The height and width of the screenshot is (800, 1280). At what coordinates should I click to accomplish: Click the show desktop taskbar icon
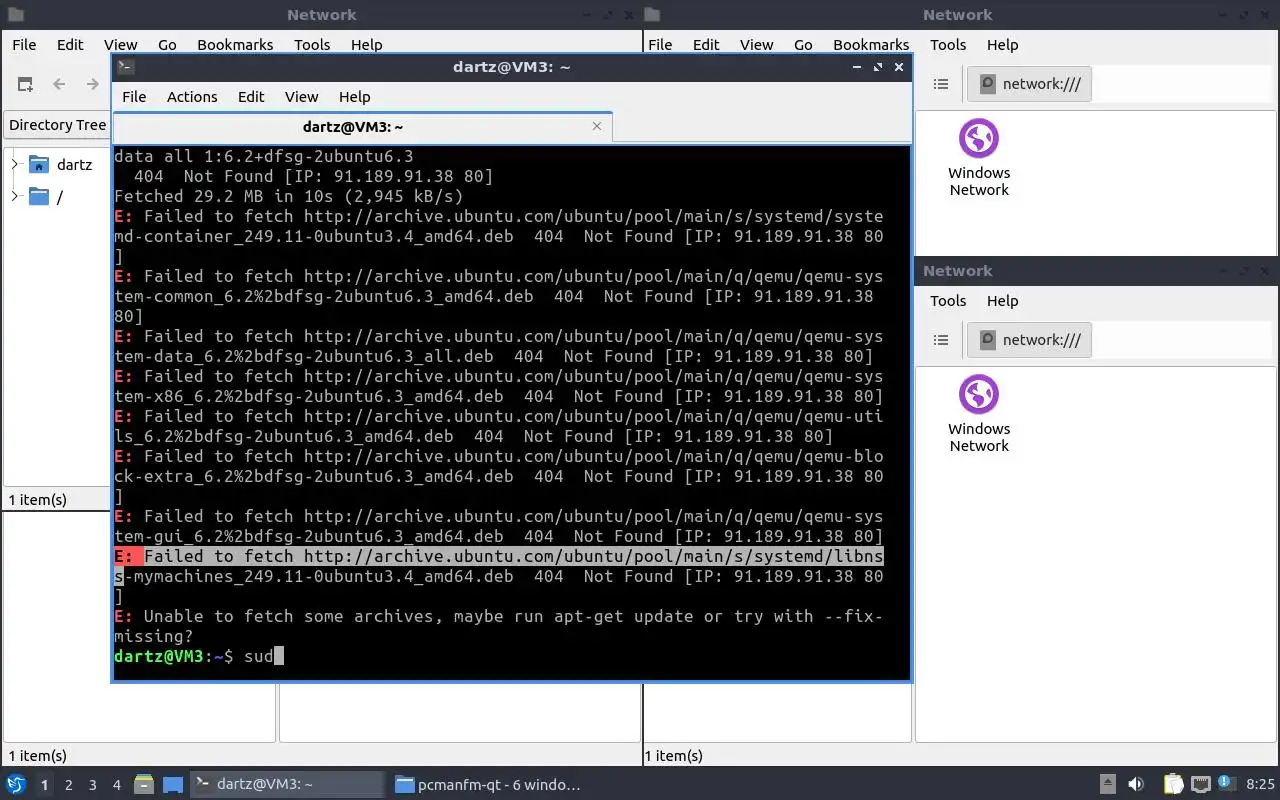pyautogui.click(x=172, y=785)
